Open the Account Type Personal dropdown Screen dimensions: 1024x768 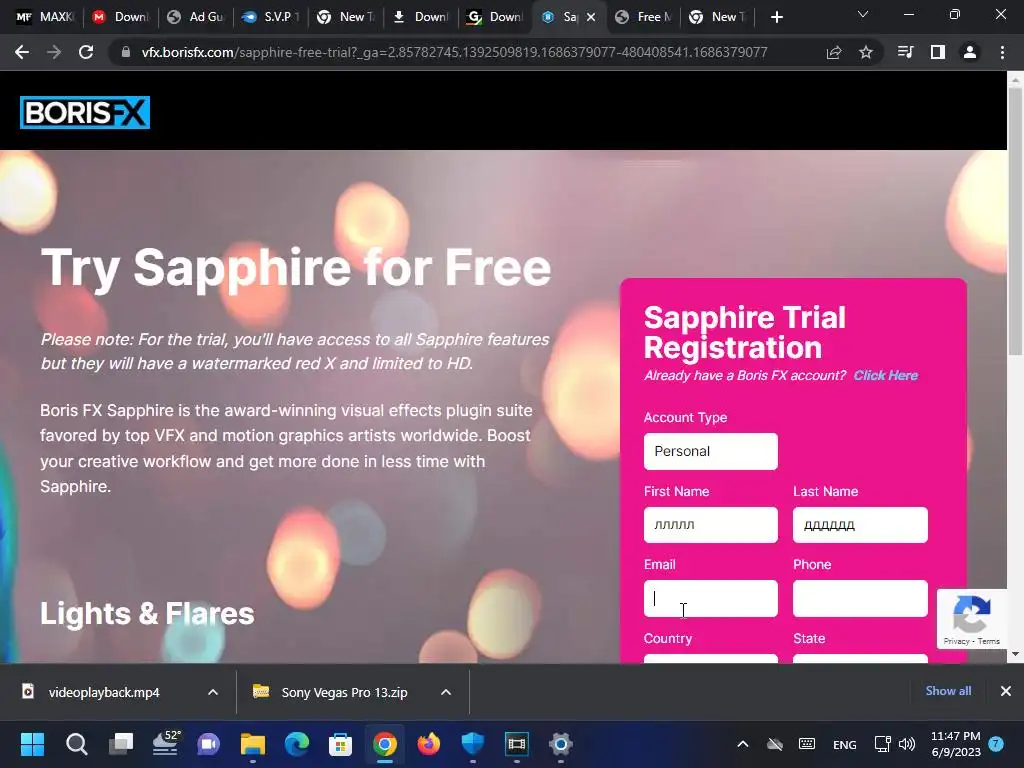coord(711,451)
